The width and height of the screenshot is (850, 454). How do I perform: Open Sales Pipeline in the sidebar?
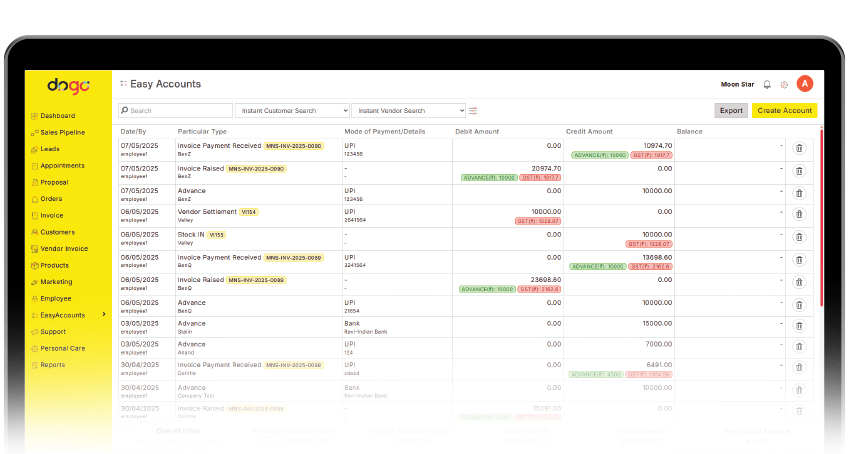point(62,132)
